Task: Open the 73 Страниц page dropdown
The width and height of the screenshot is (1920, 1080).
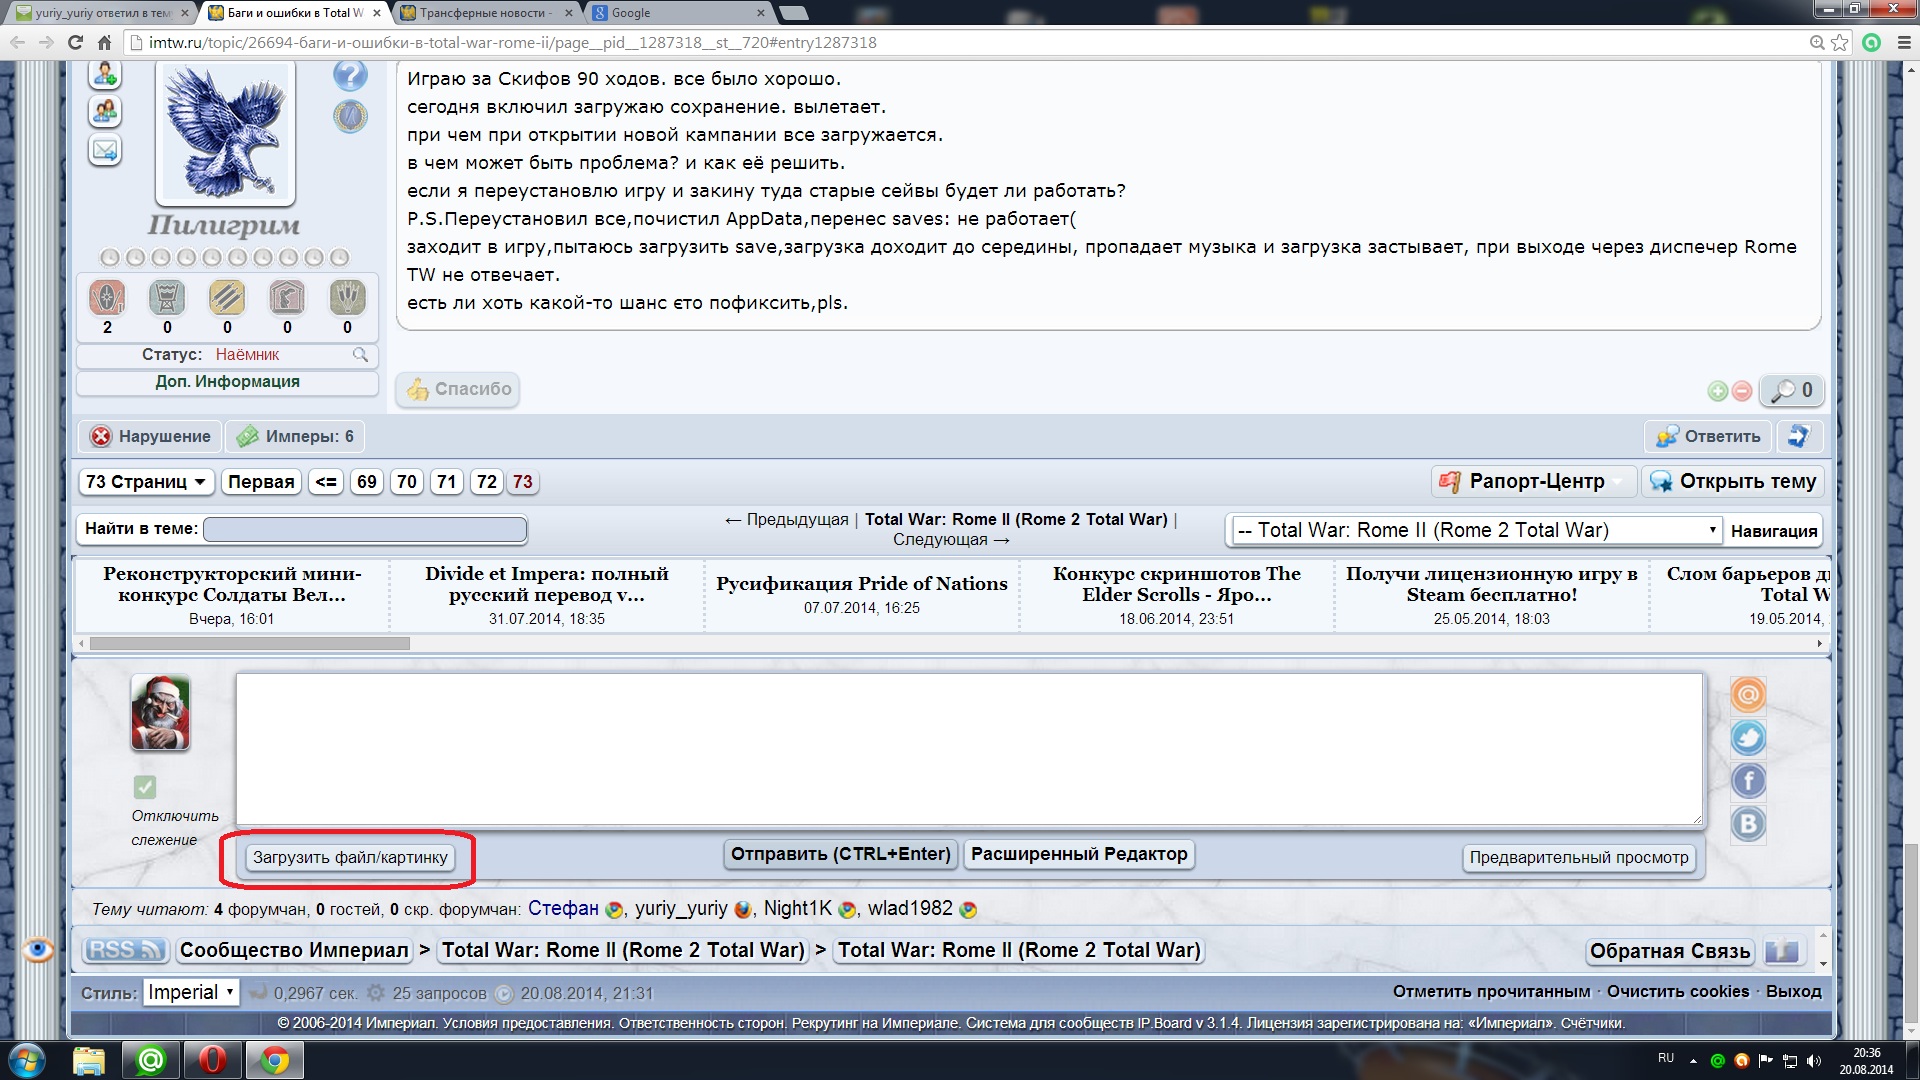Action: (145, 482)
